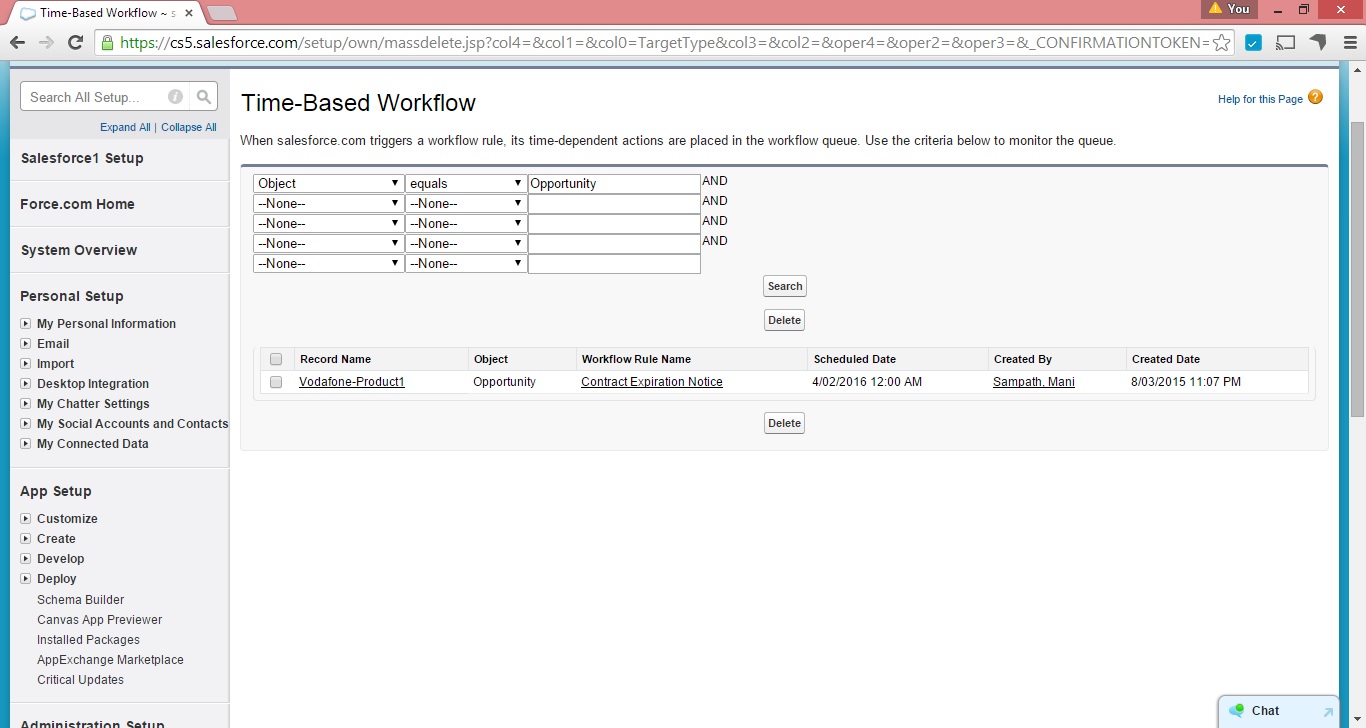Bookmark this page with the star icon

(x=1221, y=43)
